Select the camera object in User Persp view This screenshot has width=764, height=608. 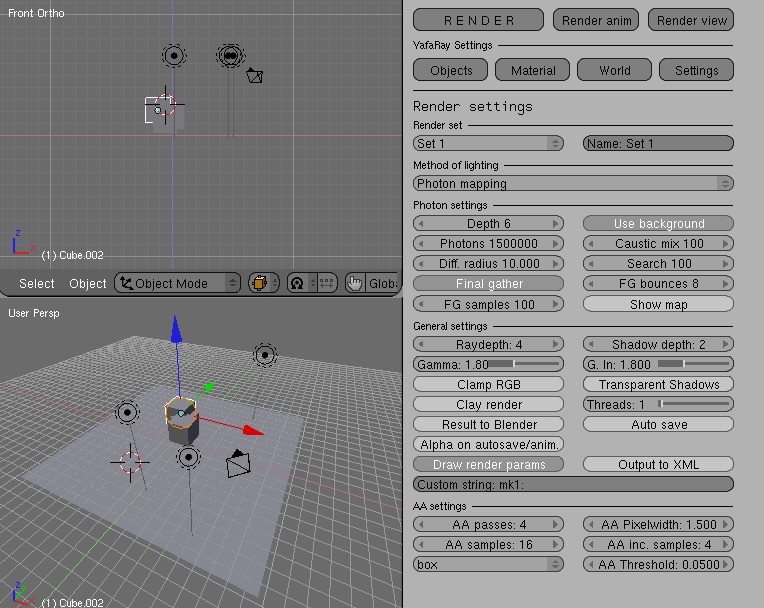(239, 464)
